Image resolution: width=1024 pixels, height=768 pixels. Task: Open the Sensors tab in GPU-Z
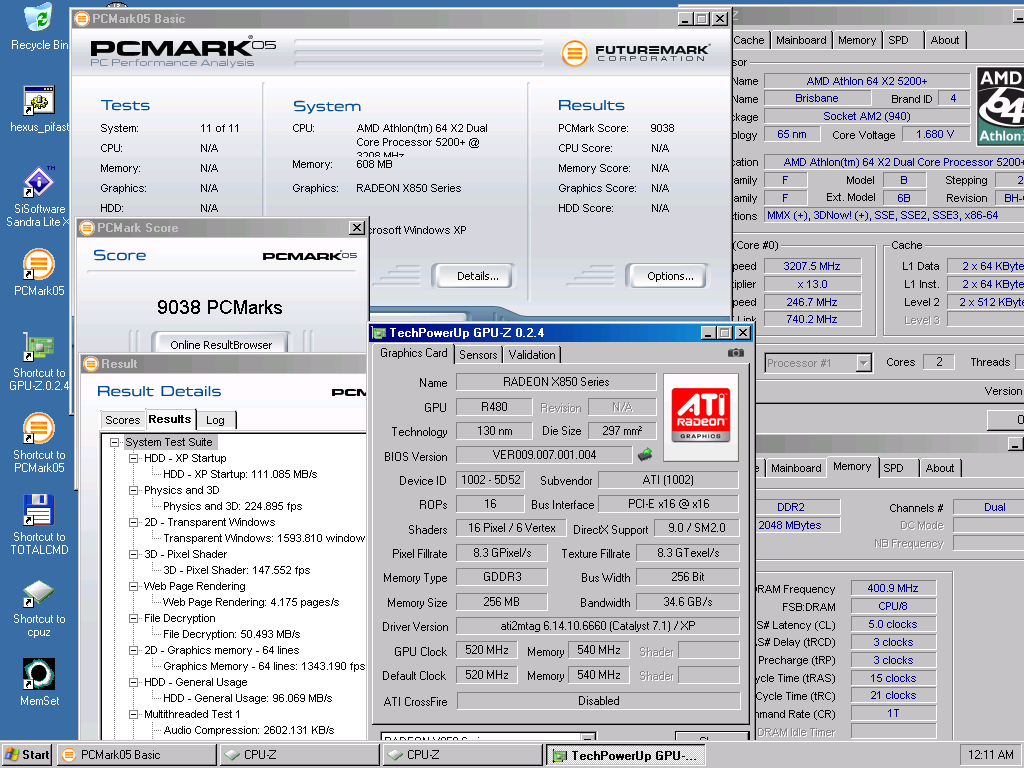[477, 355]
